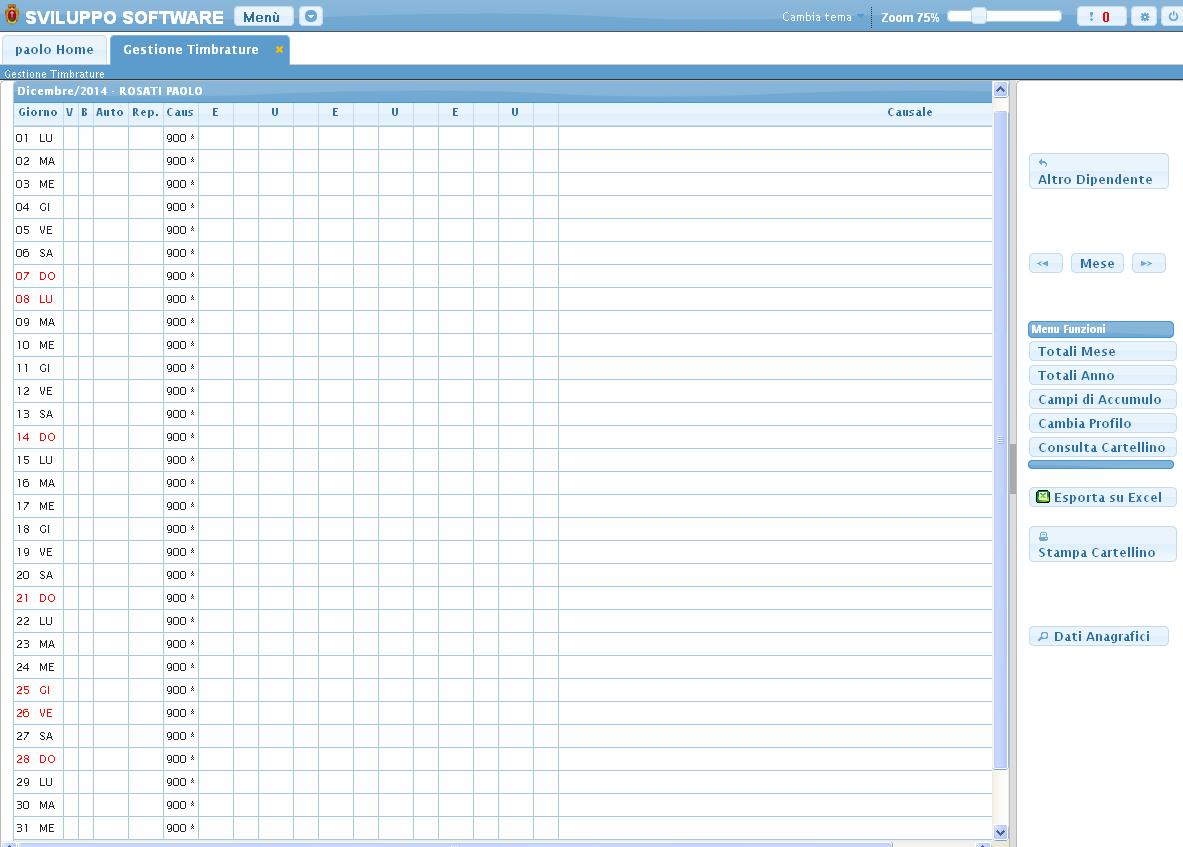Open Totali Mese function
The height and width of the screenshot is (847, 1183).
coord(1101,351)
